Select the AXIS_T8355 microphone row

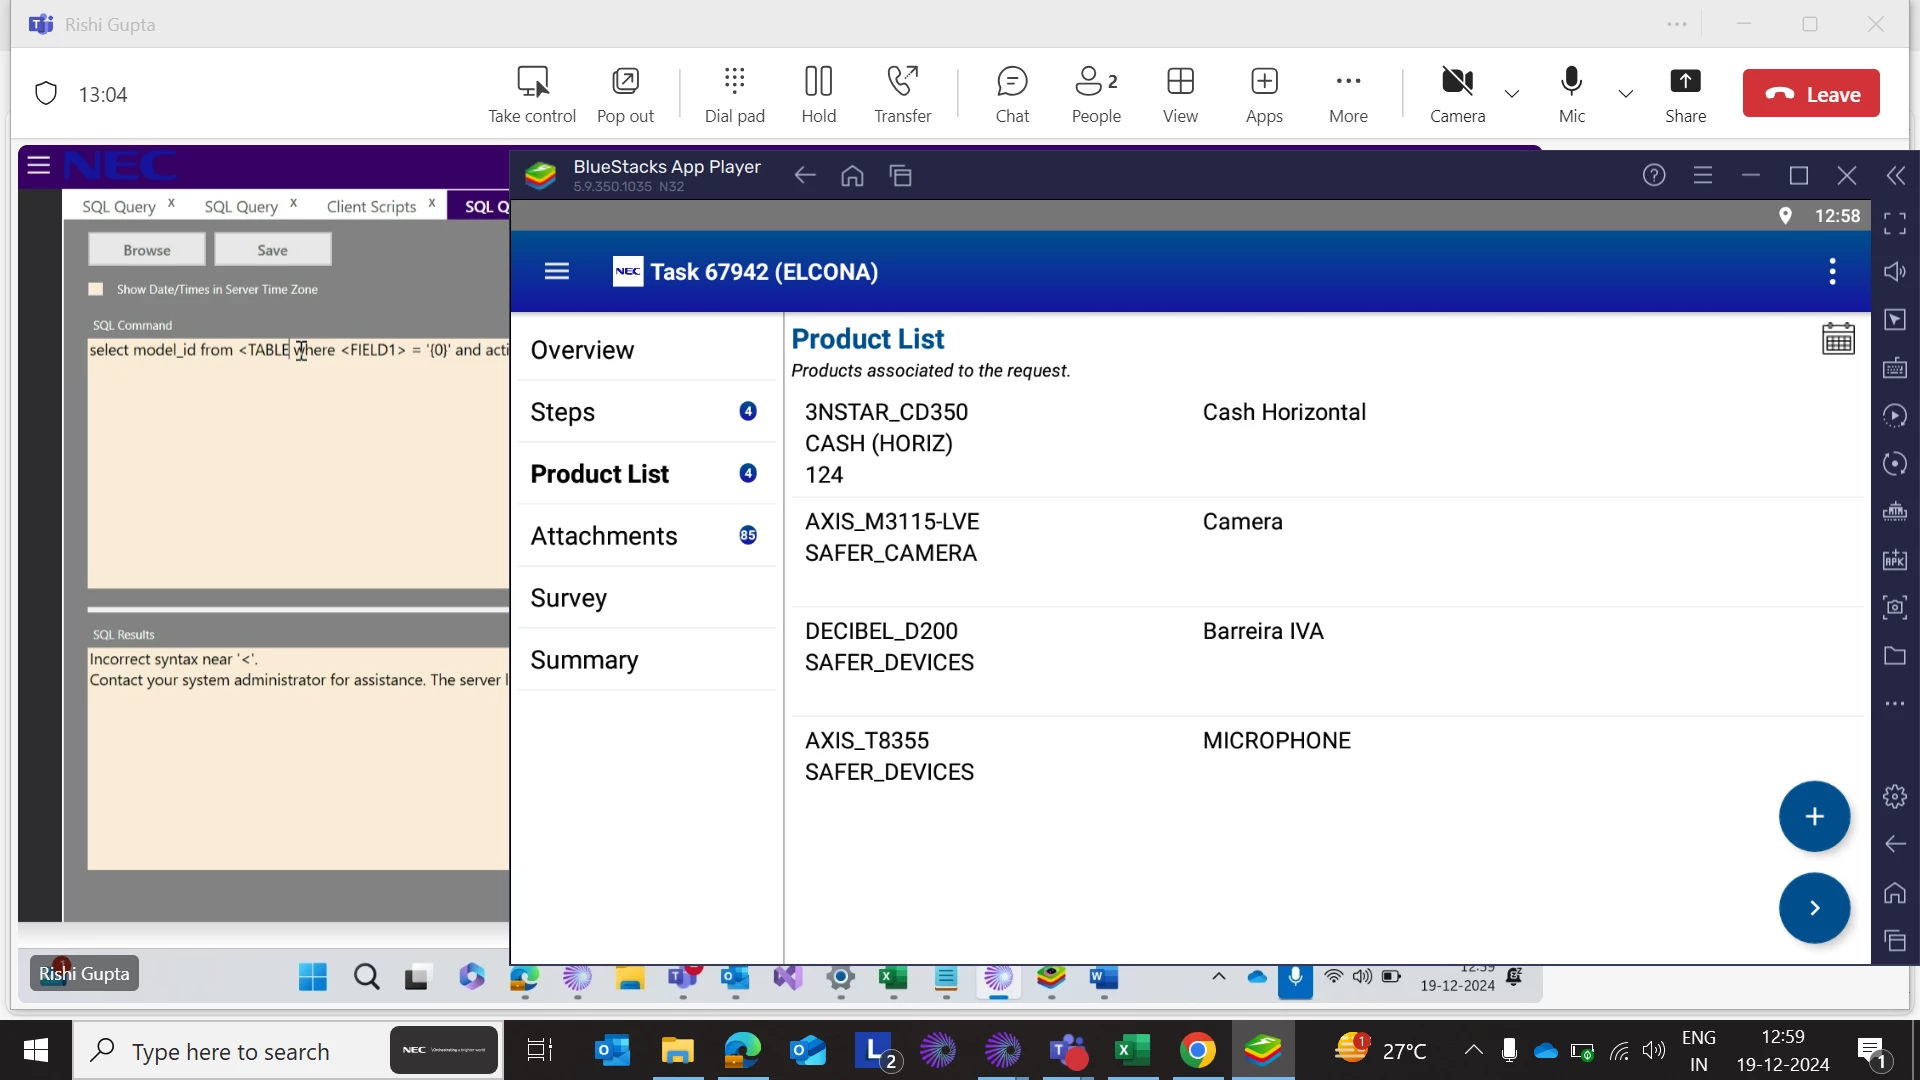tap(1328, 770)
